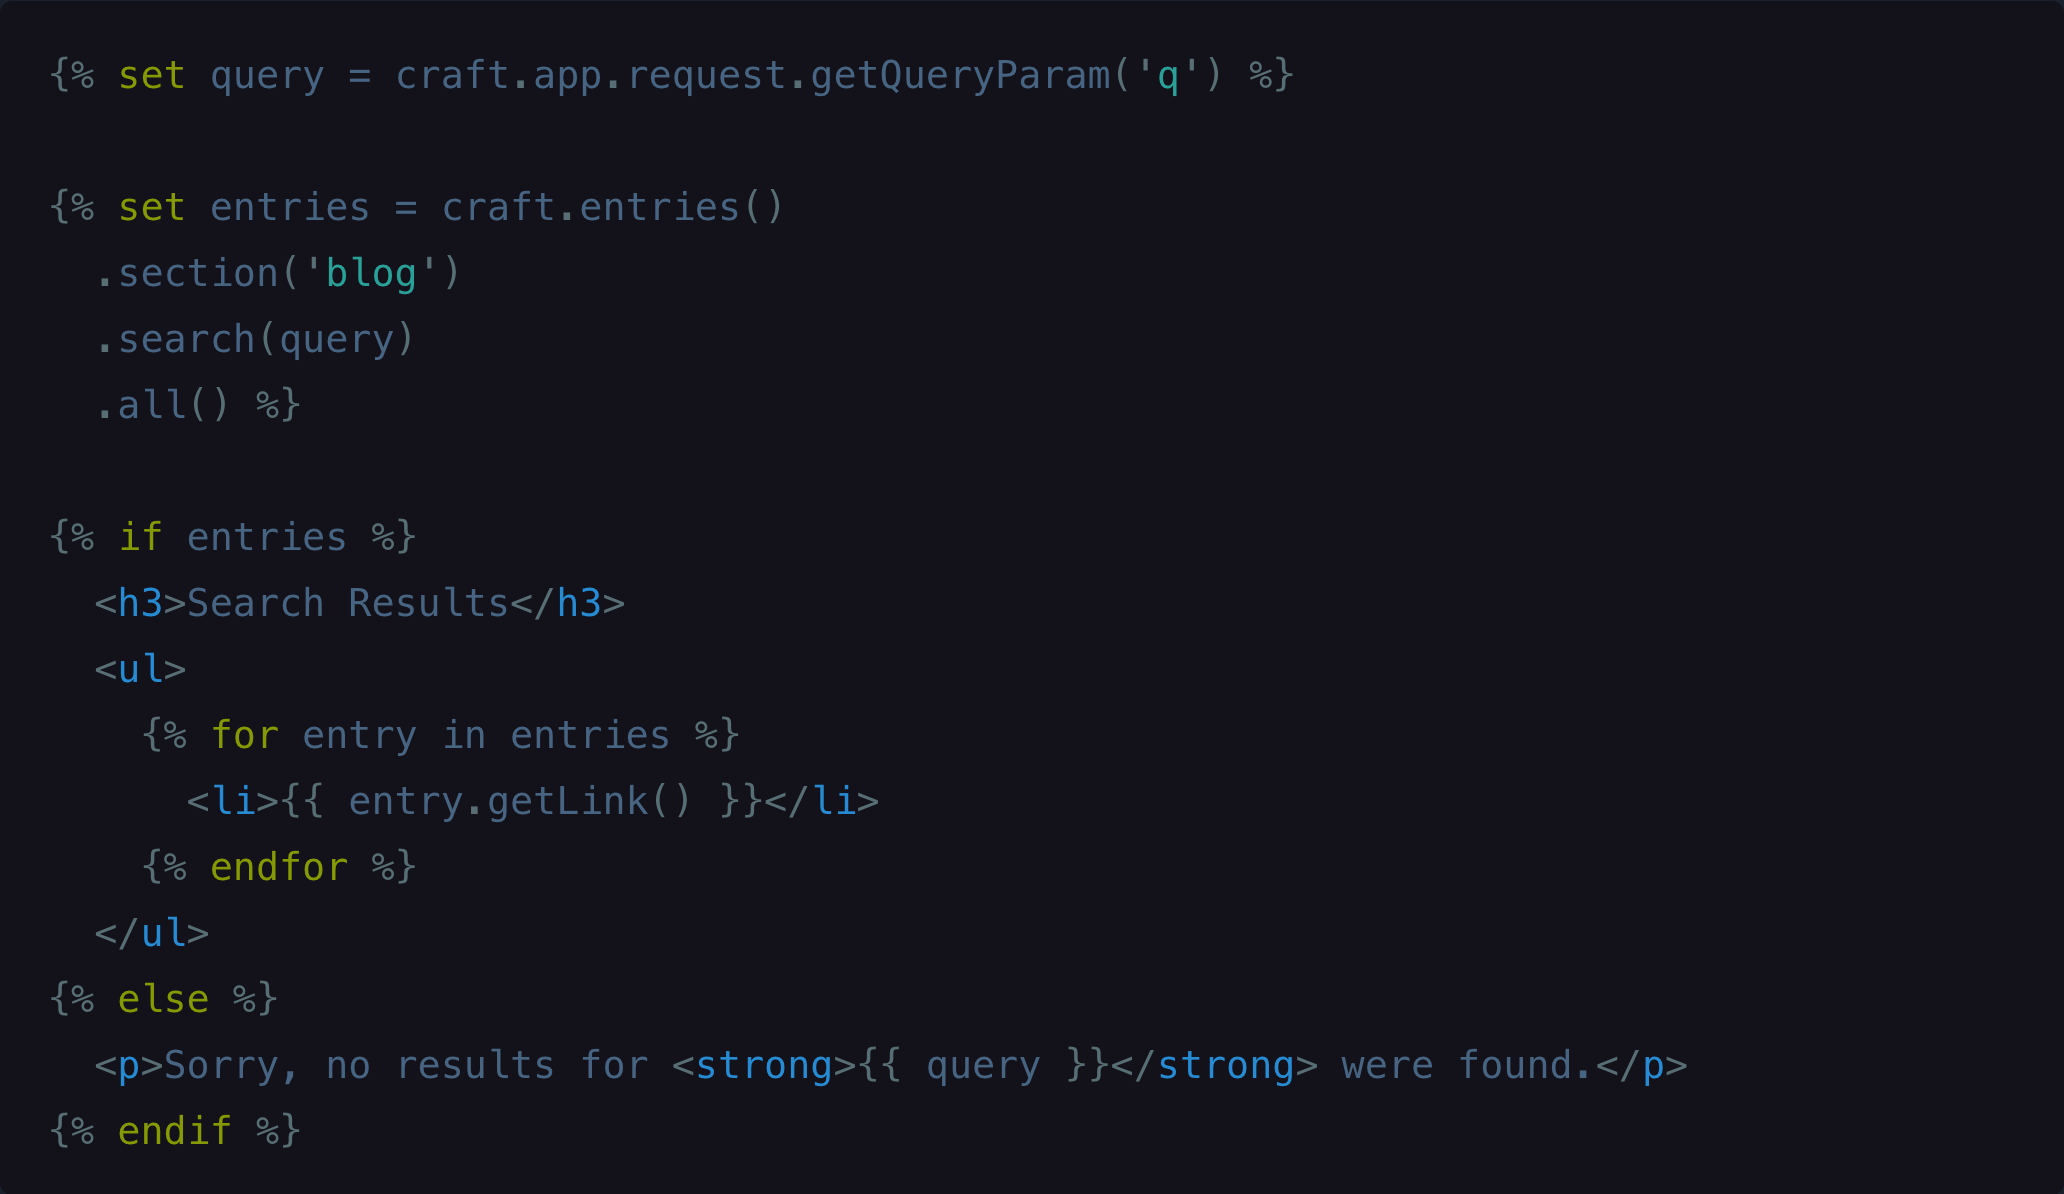Click the opening strong tag

(764, 1066)
